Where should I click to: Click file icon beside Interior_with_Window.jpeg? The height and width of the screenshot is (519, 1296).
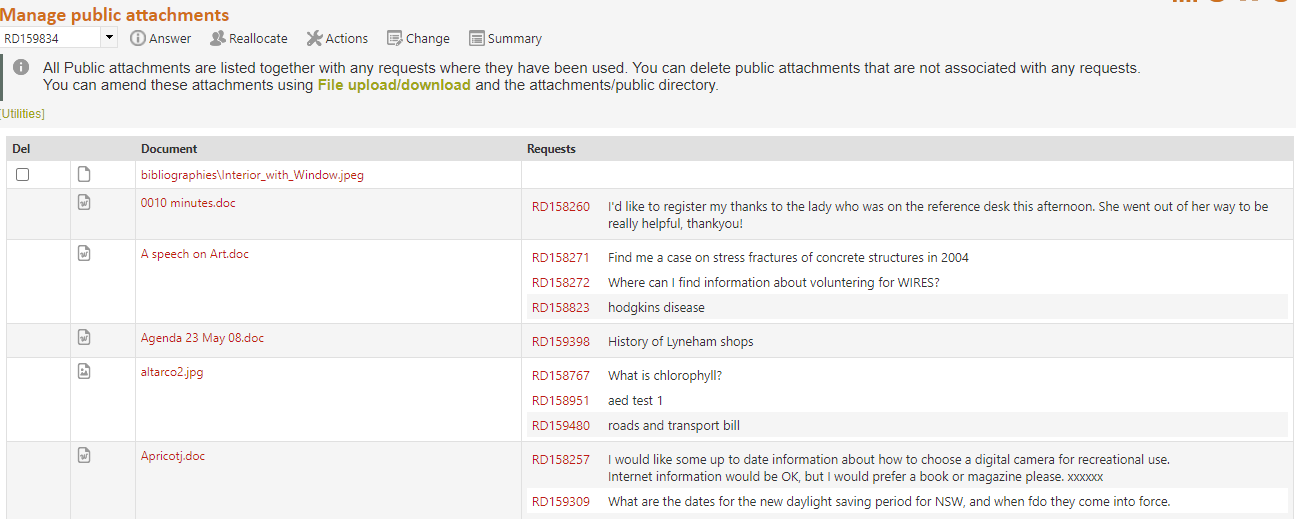[x=84, y=174]
